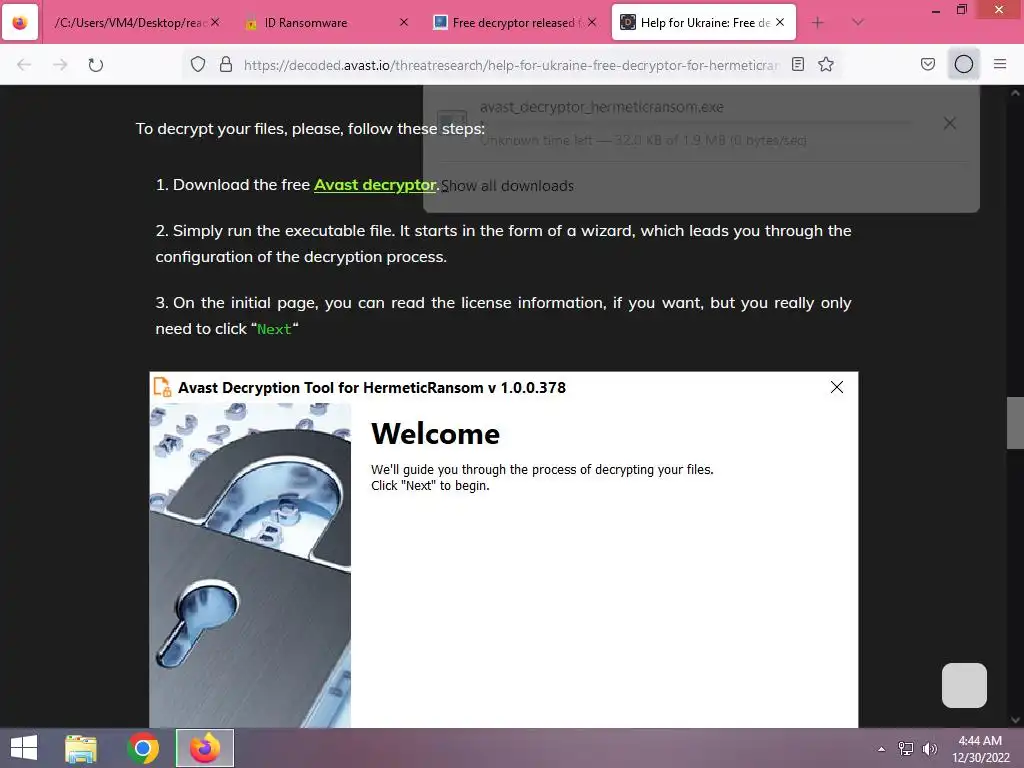Open a new tab with plus button
1024x768 pixels.
coord(818,23)
